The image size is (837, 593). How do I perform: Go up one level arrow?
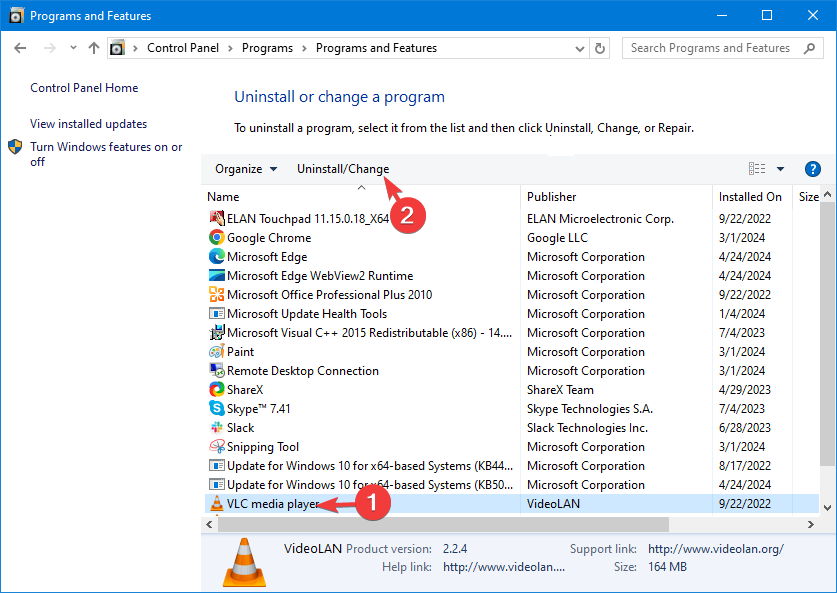click(x=94, y=49)
